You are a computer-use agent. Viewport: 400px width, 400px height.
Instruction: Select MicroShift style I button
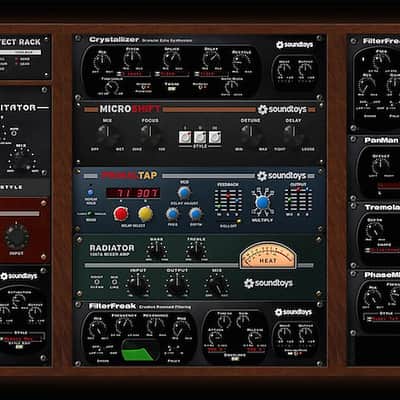tap(185, 137)
